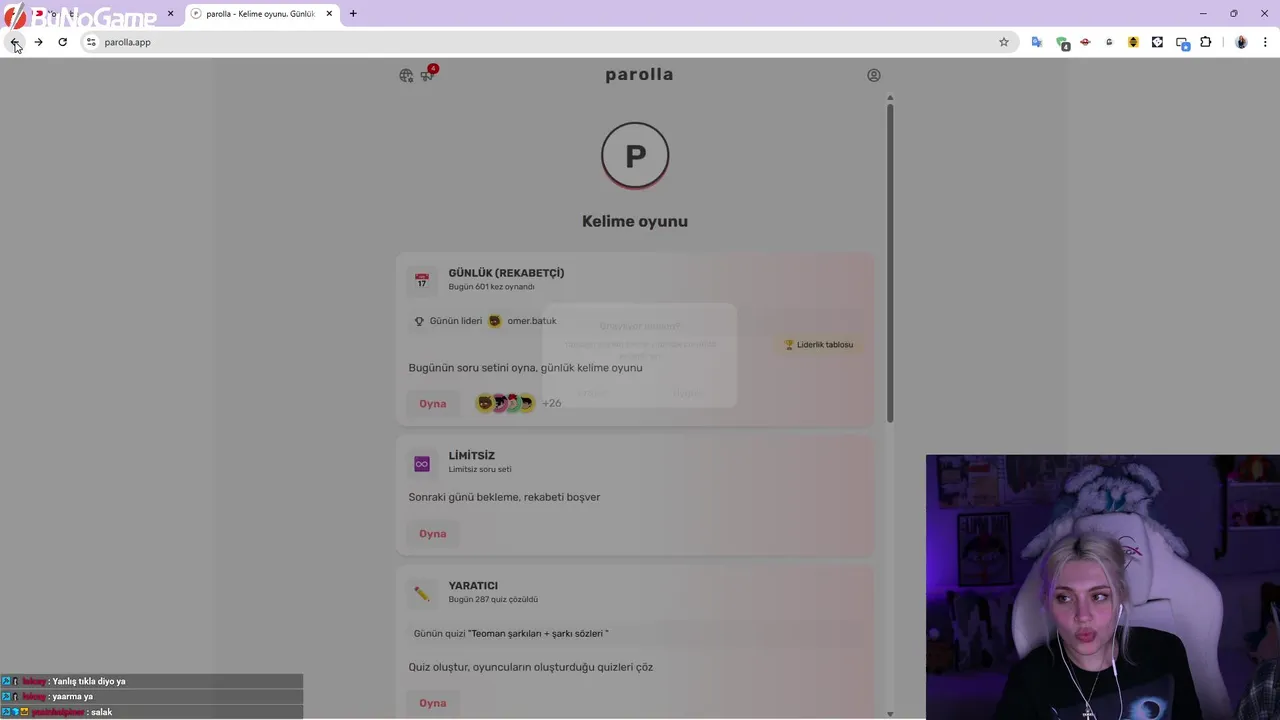Open the Chrome three-dot menu
Screen dimensions: 1280x720
click(x=1265, y=42)
